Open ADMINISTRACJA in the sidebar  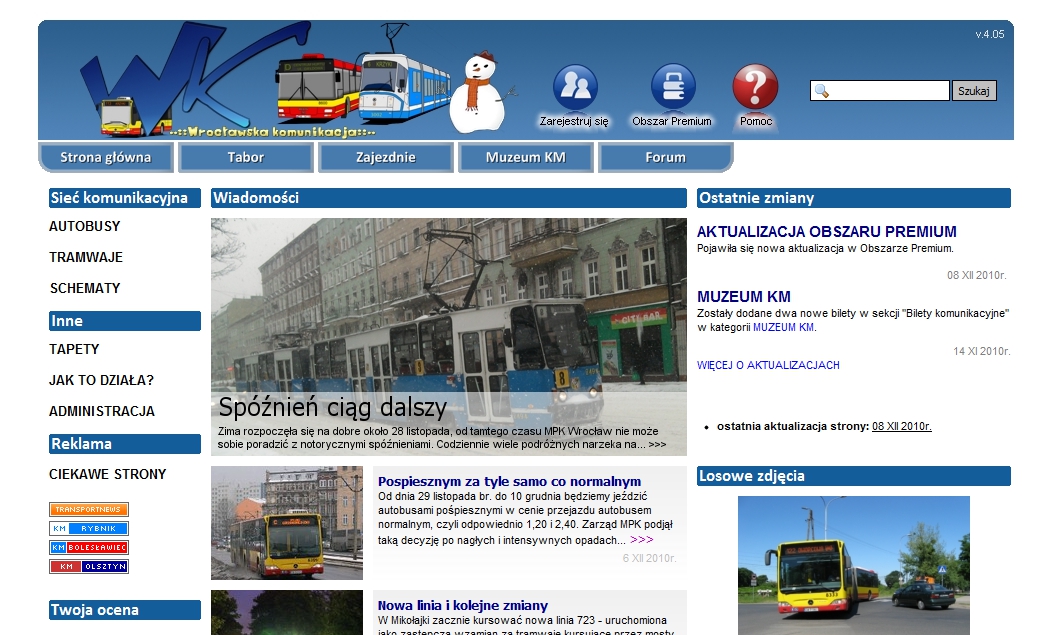[102, 411]
